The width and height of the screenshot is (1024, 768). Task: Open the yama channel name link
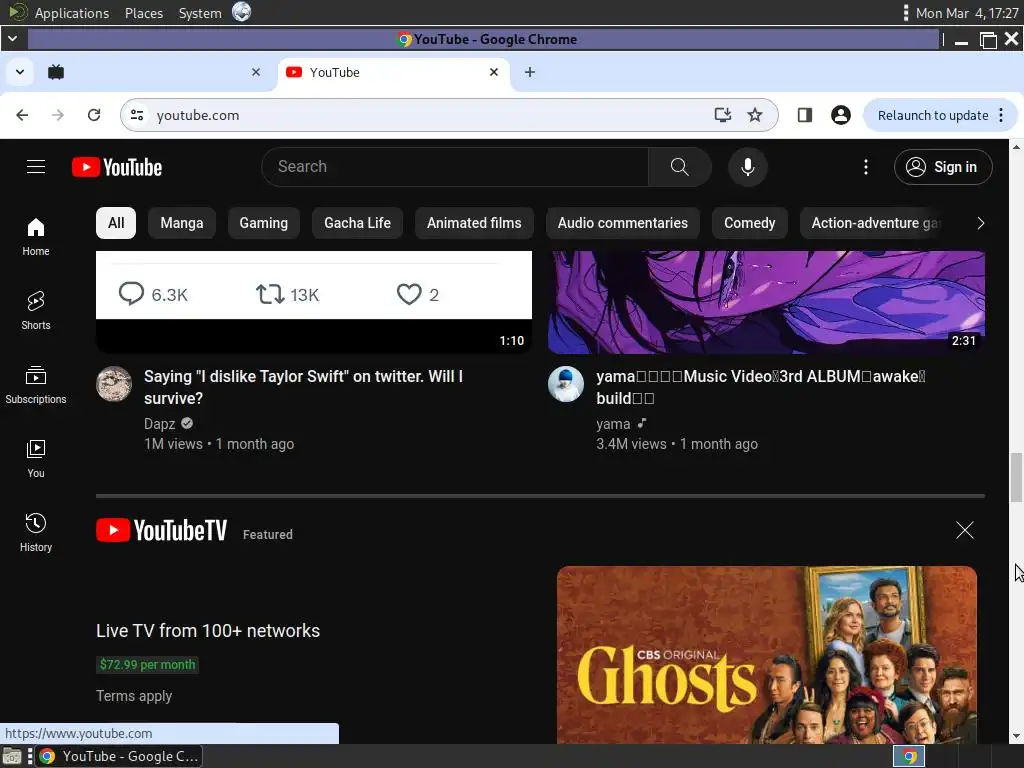coord(613,424)
